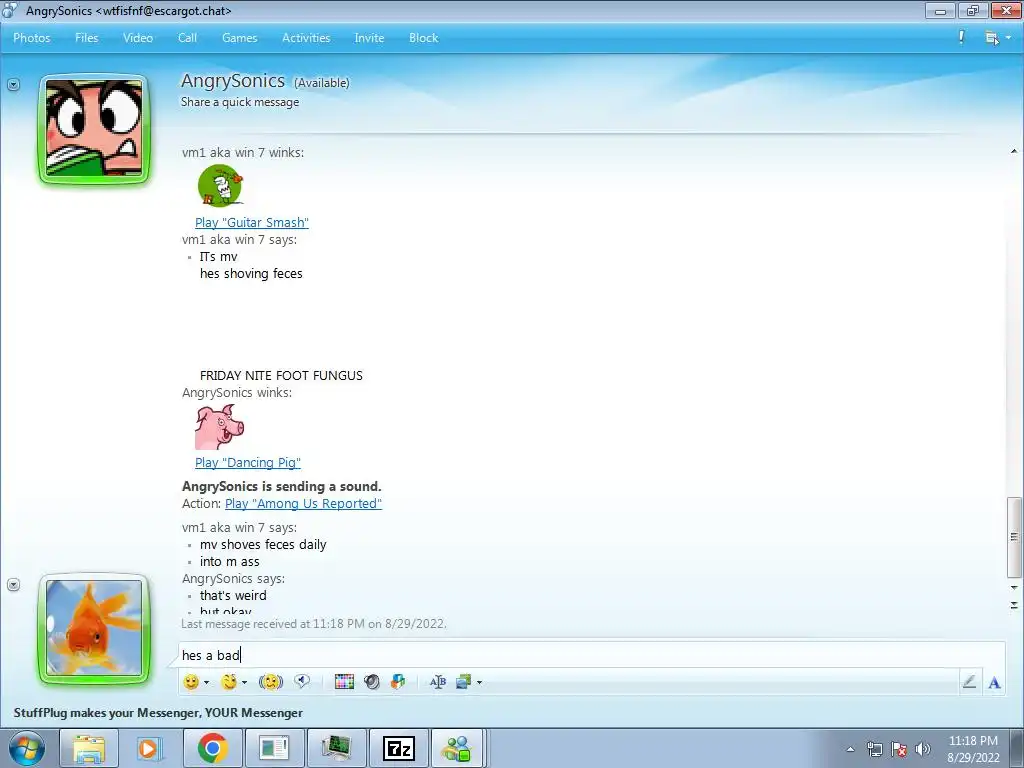This screenshot has height=768, width=1024.
Task: Open the Call menu
Action: (x=187, y=38)
